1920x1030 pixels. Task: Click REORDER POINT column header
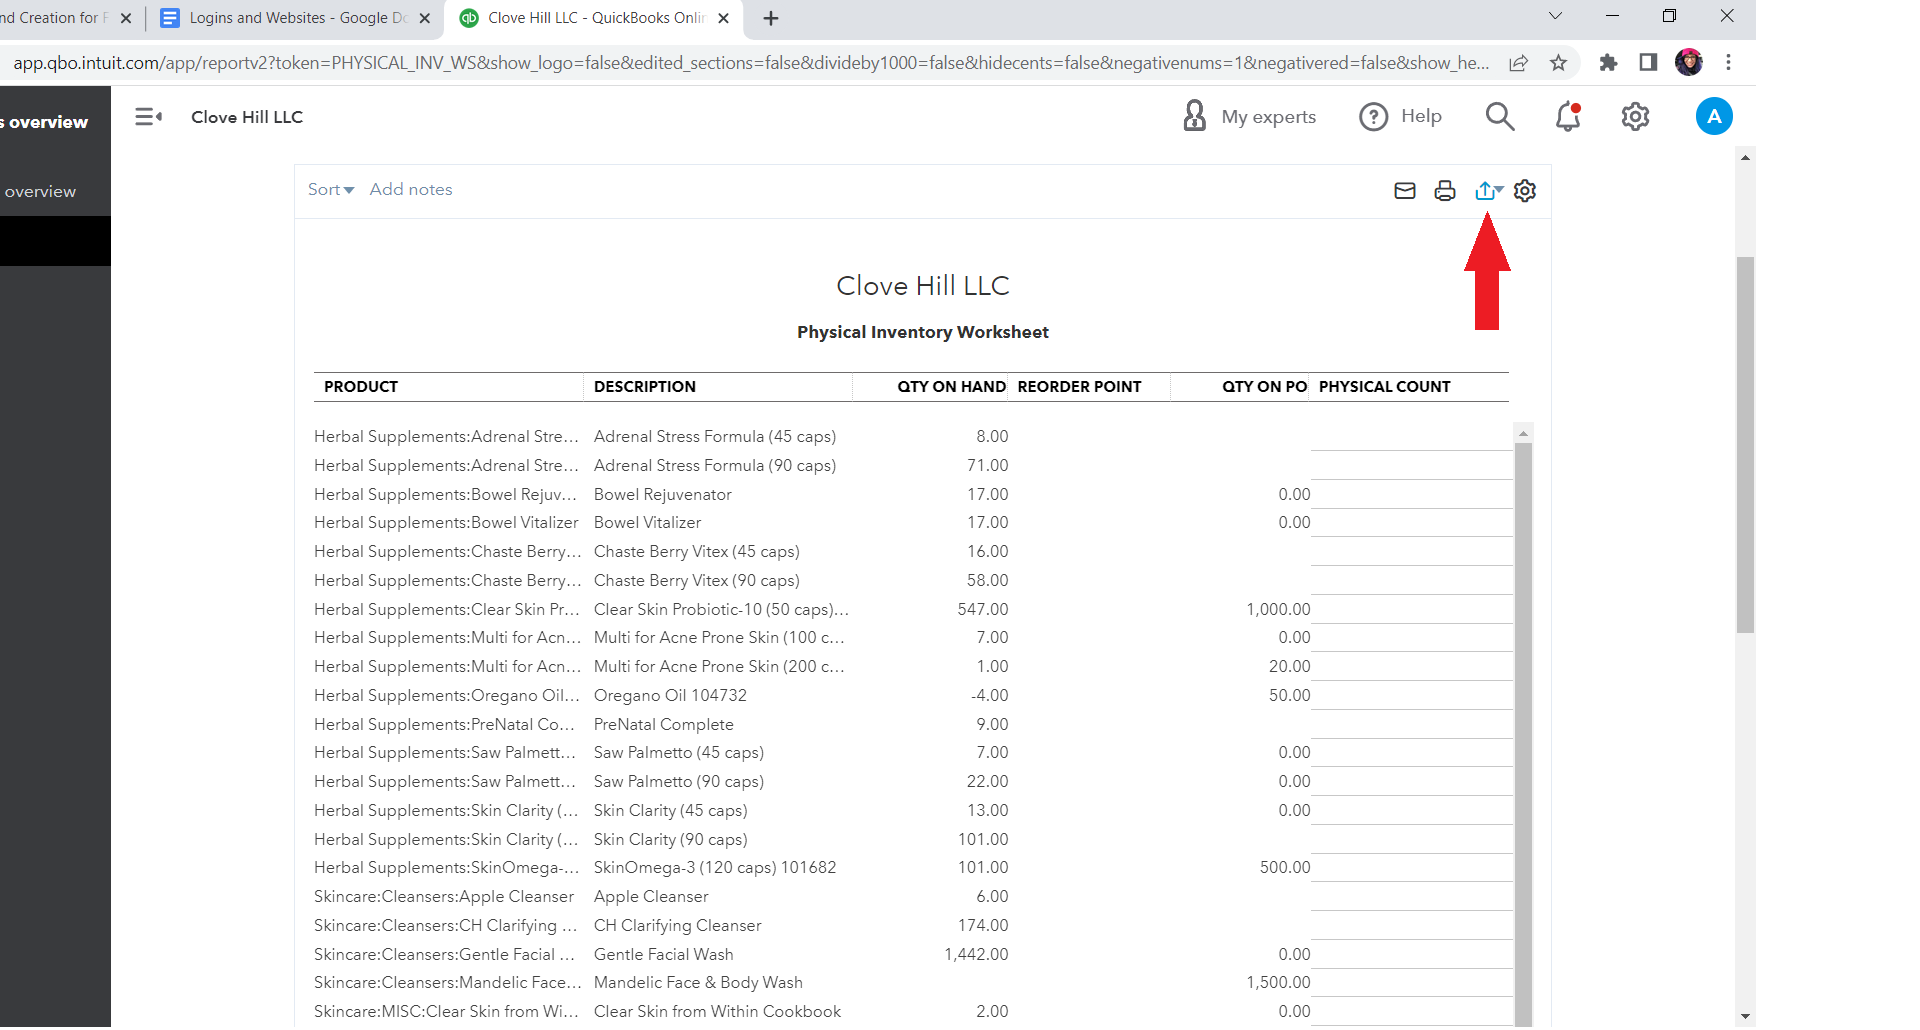(1079, 386)
